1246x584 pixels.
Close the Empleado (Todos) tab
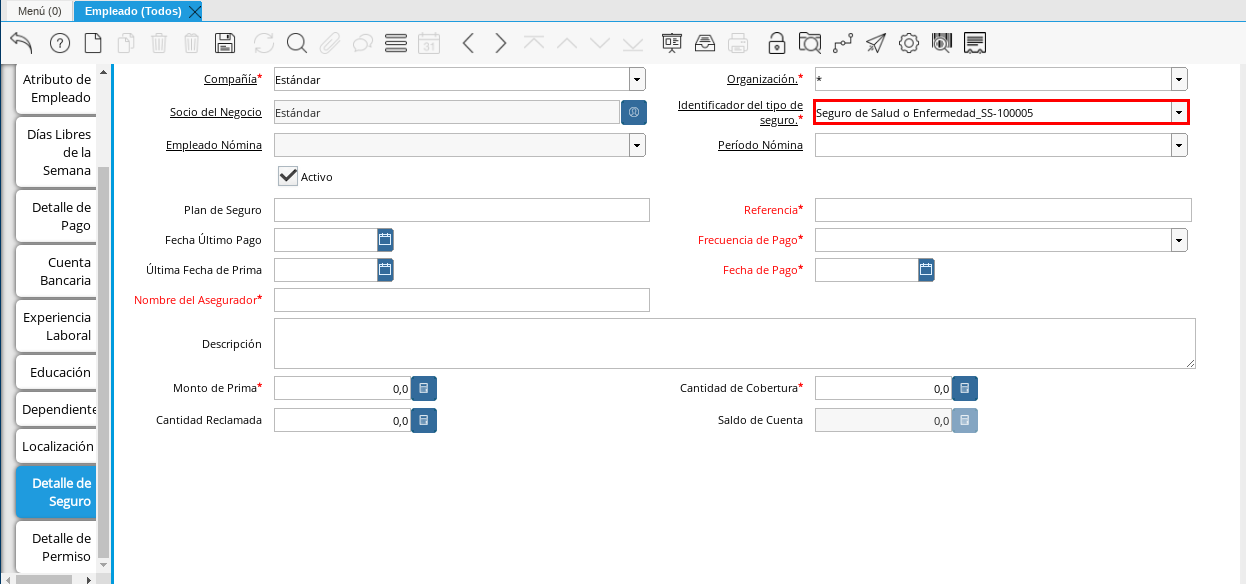pos(195,11)
